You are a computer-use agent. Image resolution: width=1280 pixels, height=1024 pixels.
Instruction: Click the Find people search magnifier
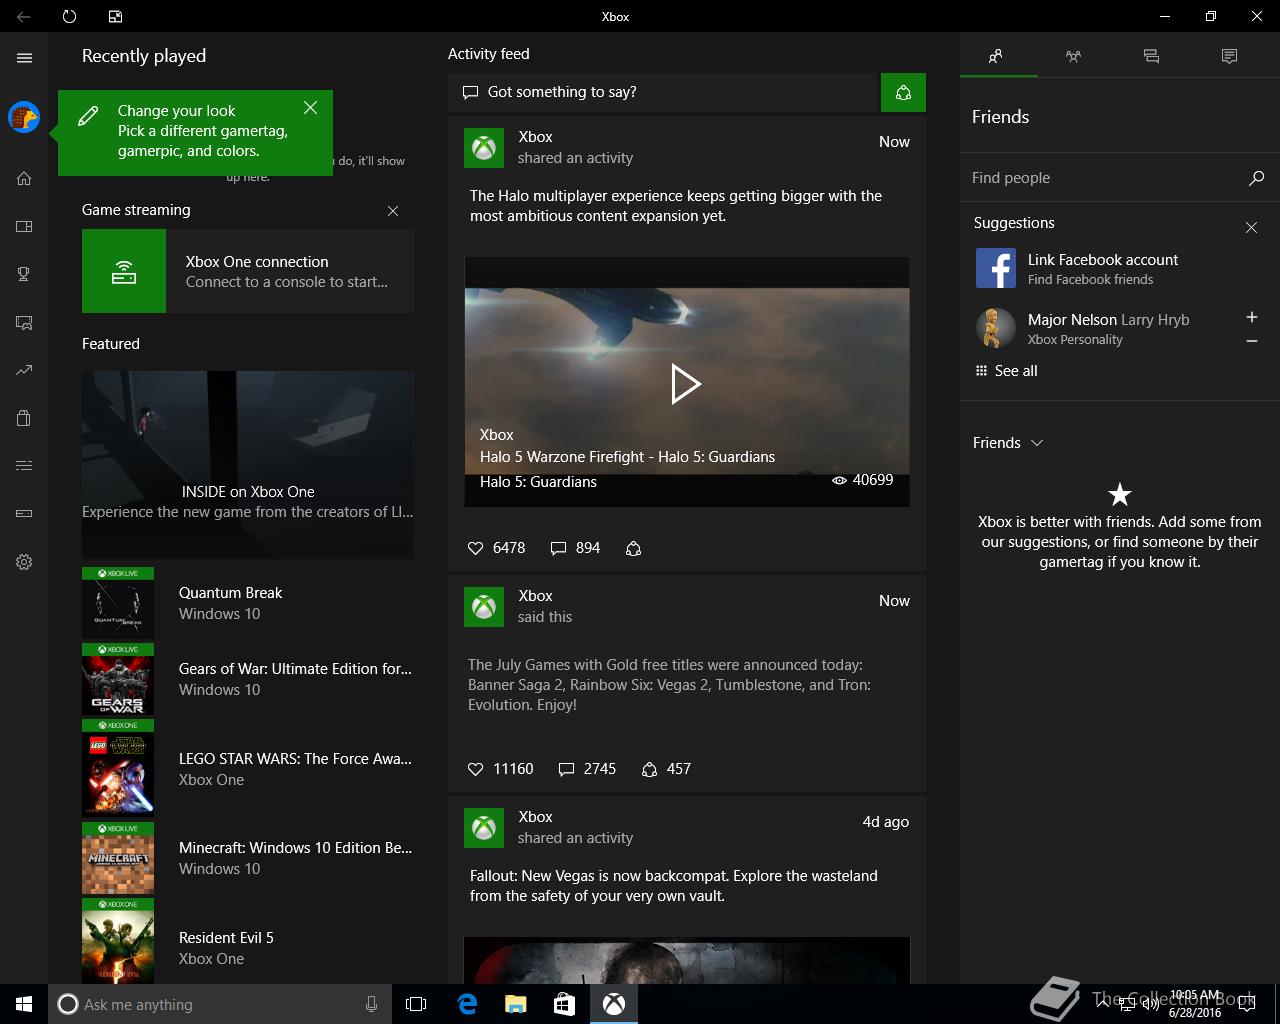1256,178
